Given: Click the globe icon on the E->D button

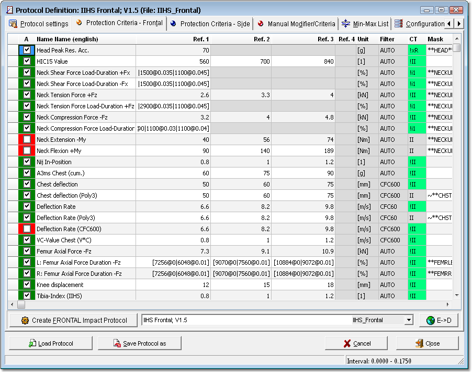Looking at the screenshot, I should 431,320.
